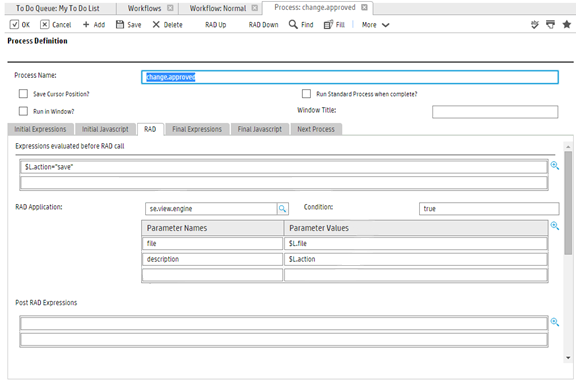Click the Fill icon in toolbar
The width and height of the screenshot is (576, 384).
[x=328, y=25]
